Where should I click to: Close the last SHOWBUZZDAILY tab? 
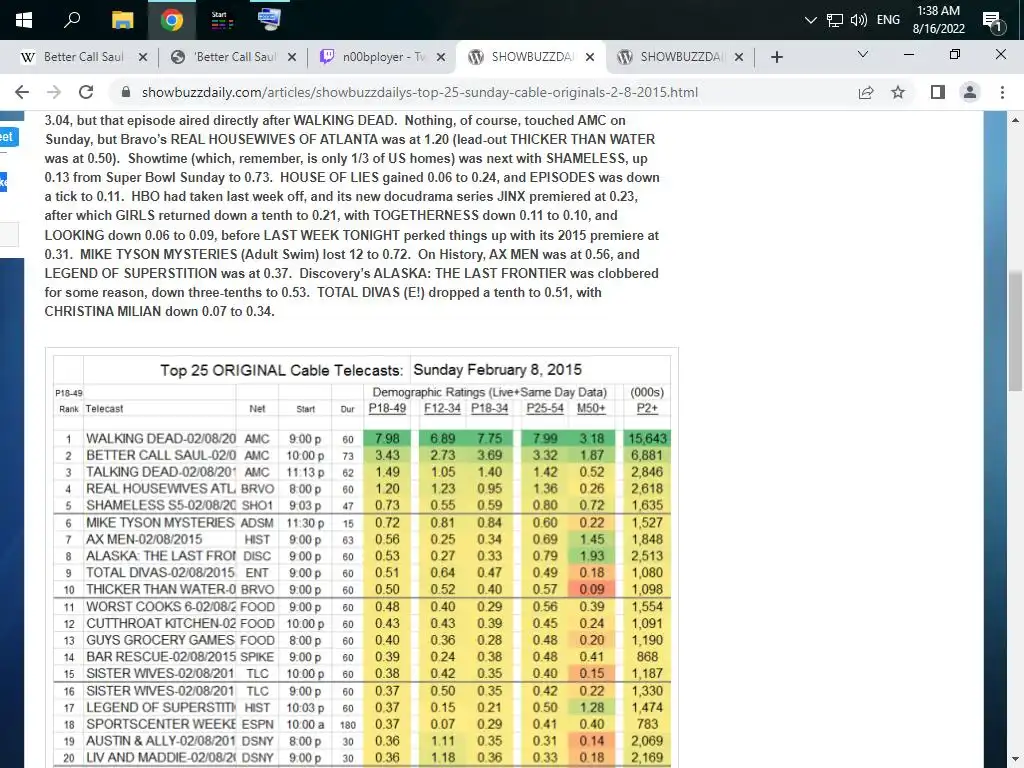point(739,57)
